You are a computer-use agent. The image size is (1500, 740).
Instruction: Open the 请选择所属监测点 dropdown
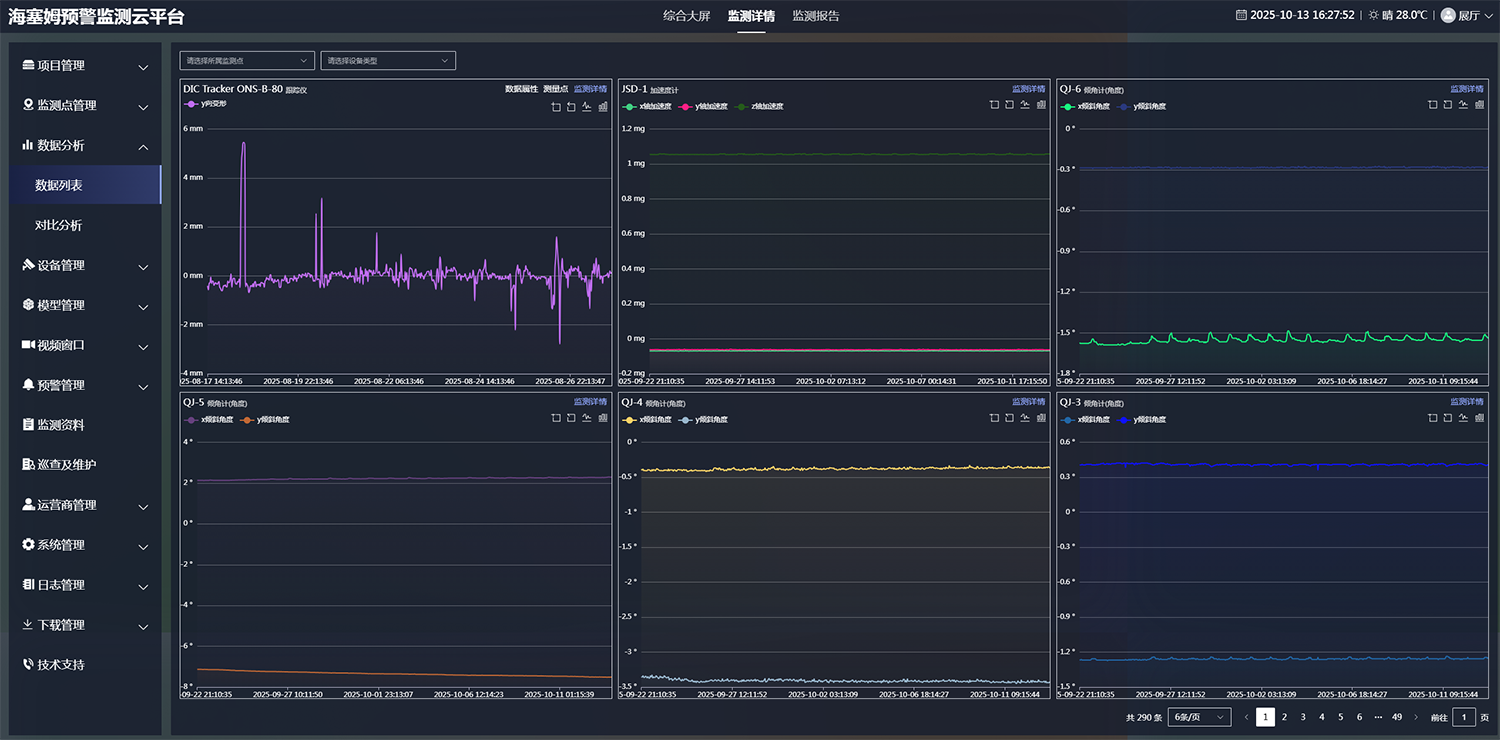point(247,61)
